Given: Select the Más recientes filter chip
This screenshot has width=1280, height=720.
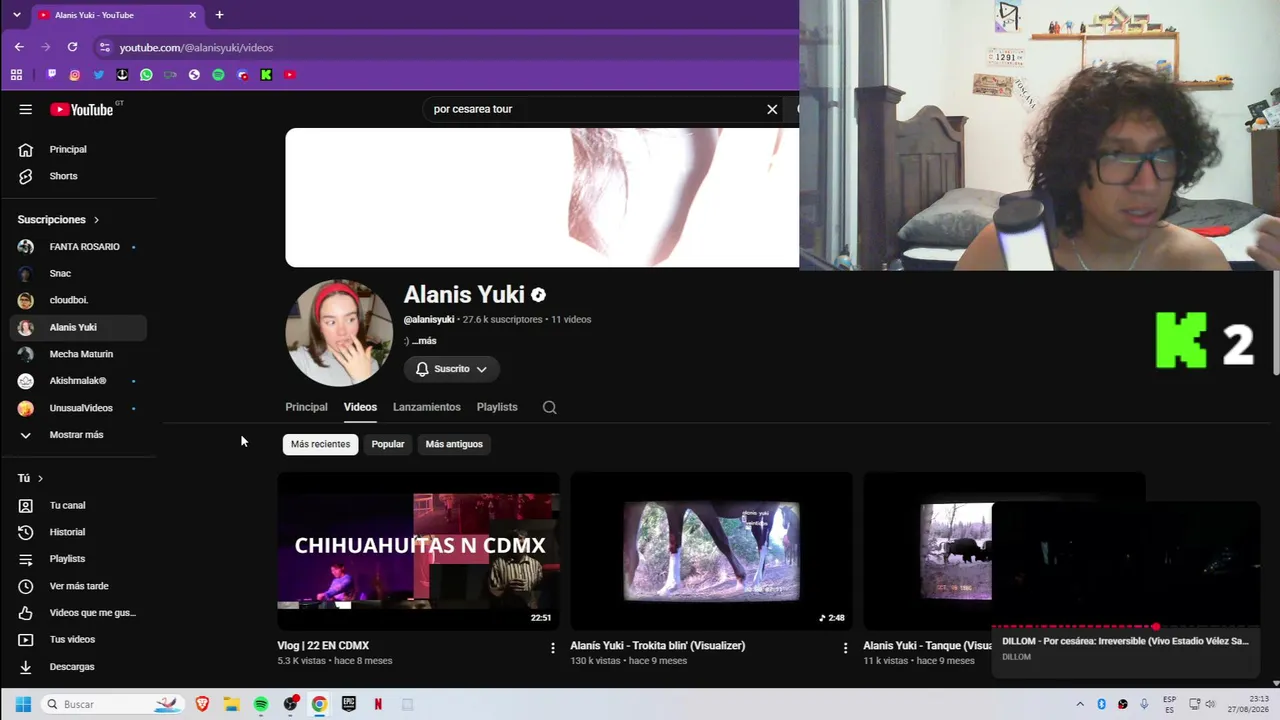Looking at the screenshot, I should tap(320, 444).
